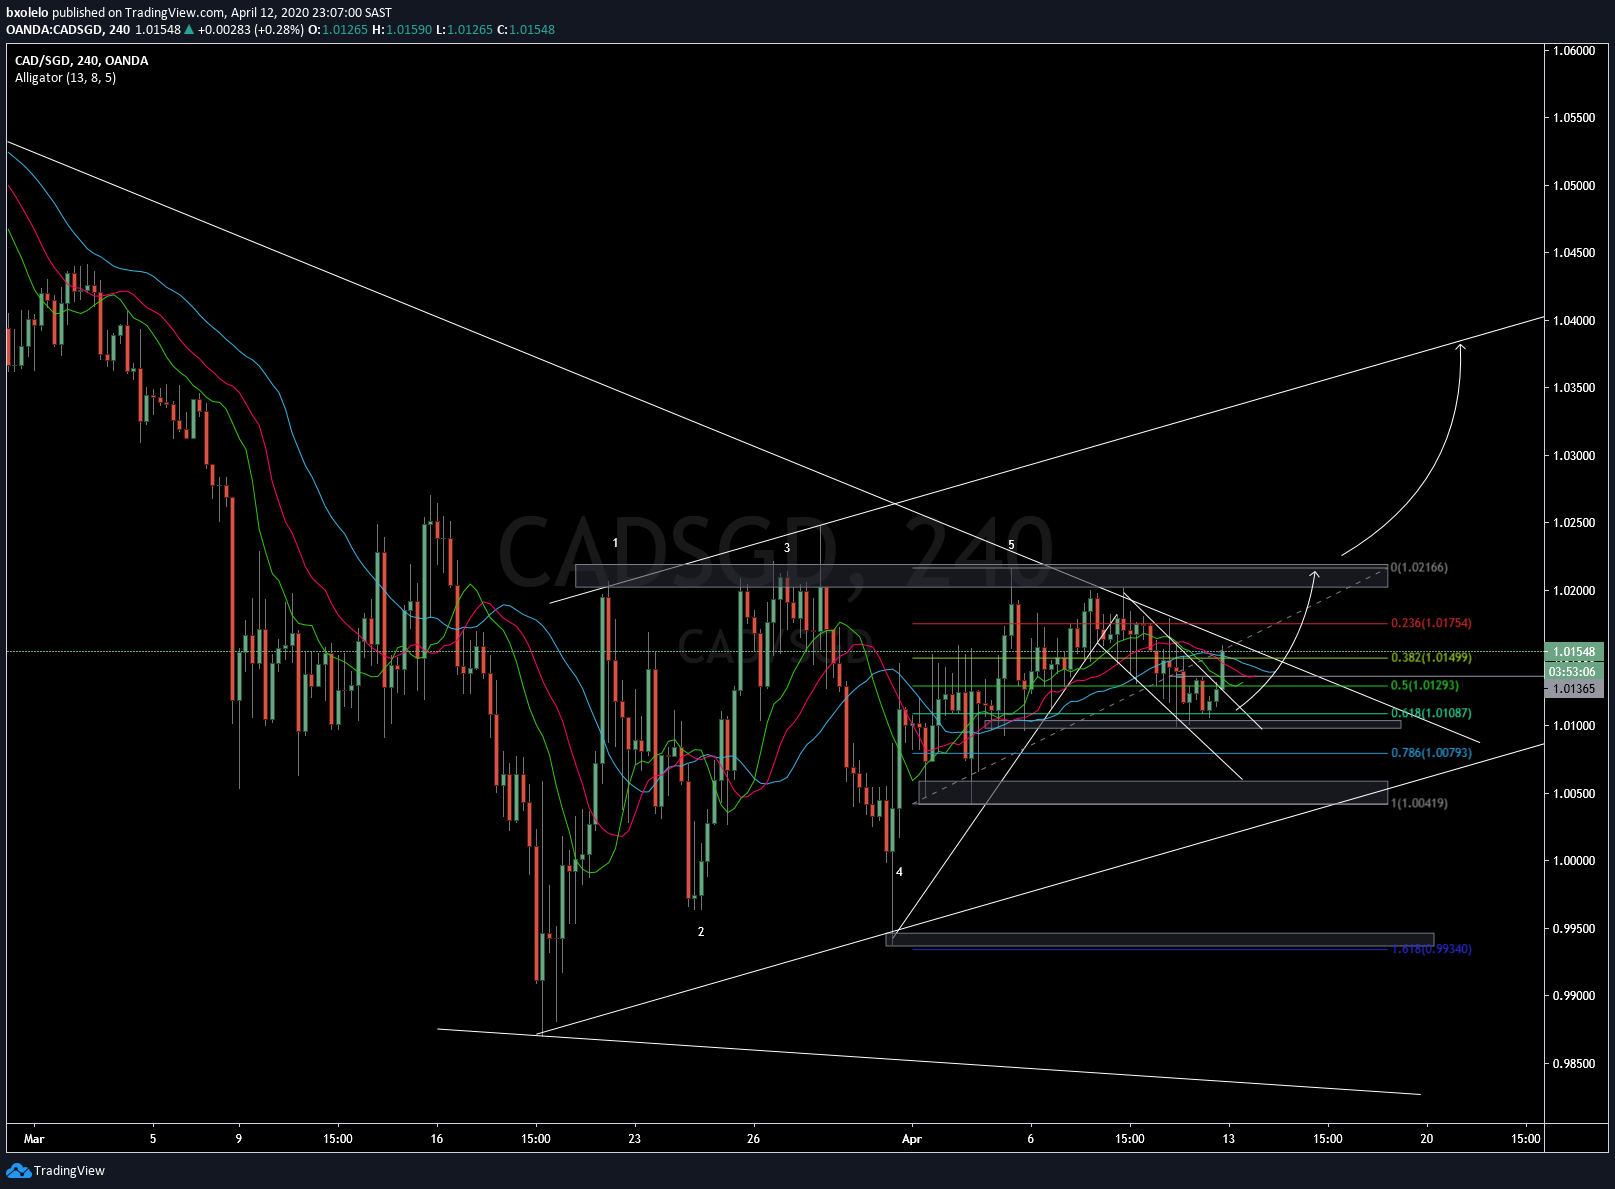
Task: Select wave label 2 below the candle low
Action: tap(701, 931)
